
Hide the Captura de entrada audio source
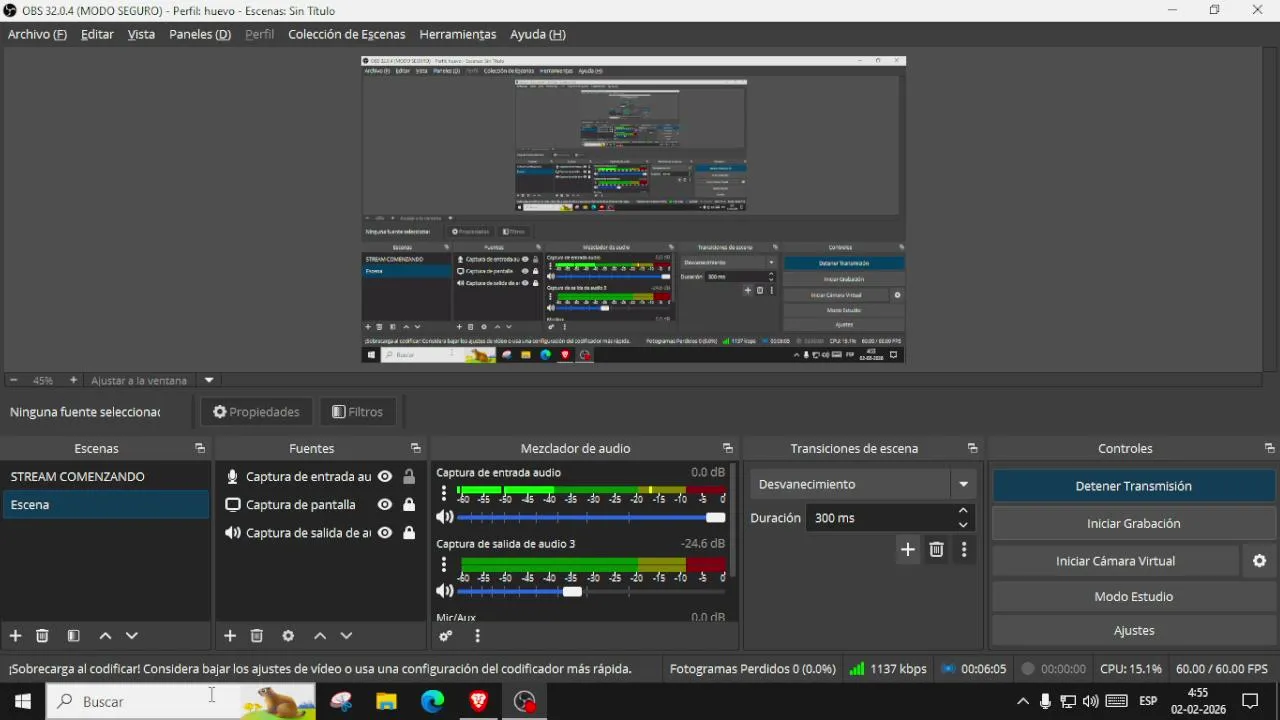[384, 477]
